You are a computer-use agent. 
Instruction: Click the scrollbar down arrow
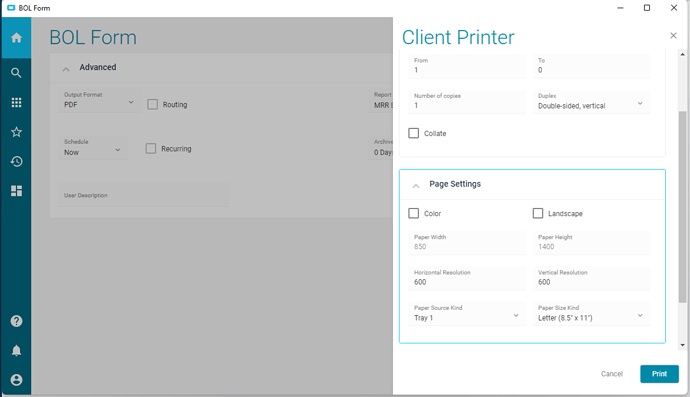pos(682,346)
